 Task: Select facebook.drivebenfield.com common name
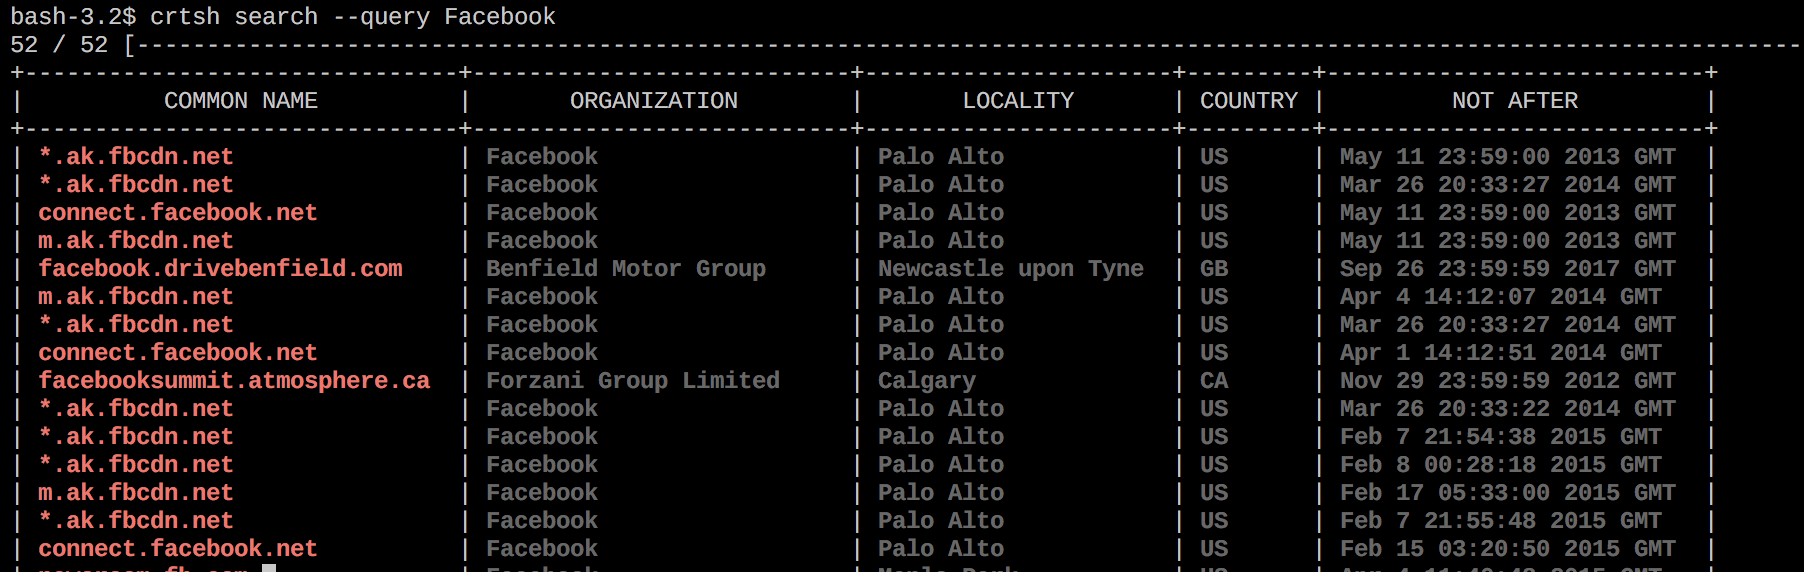point(220,269)
